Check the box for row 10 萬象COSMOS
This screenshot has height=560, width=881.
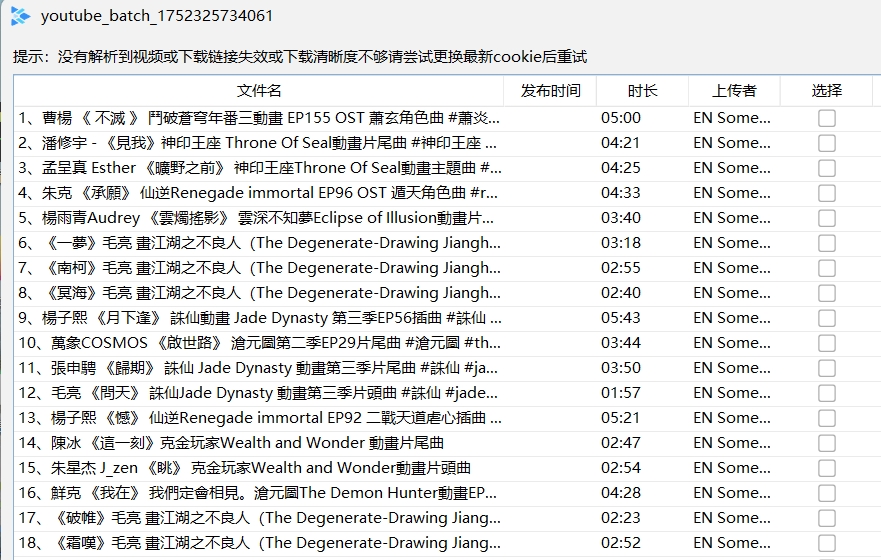[826, 343]
